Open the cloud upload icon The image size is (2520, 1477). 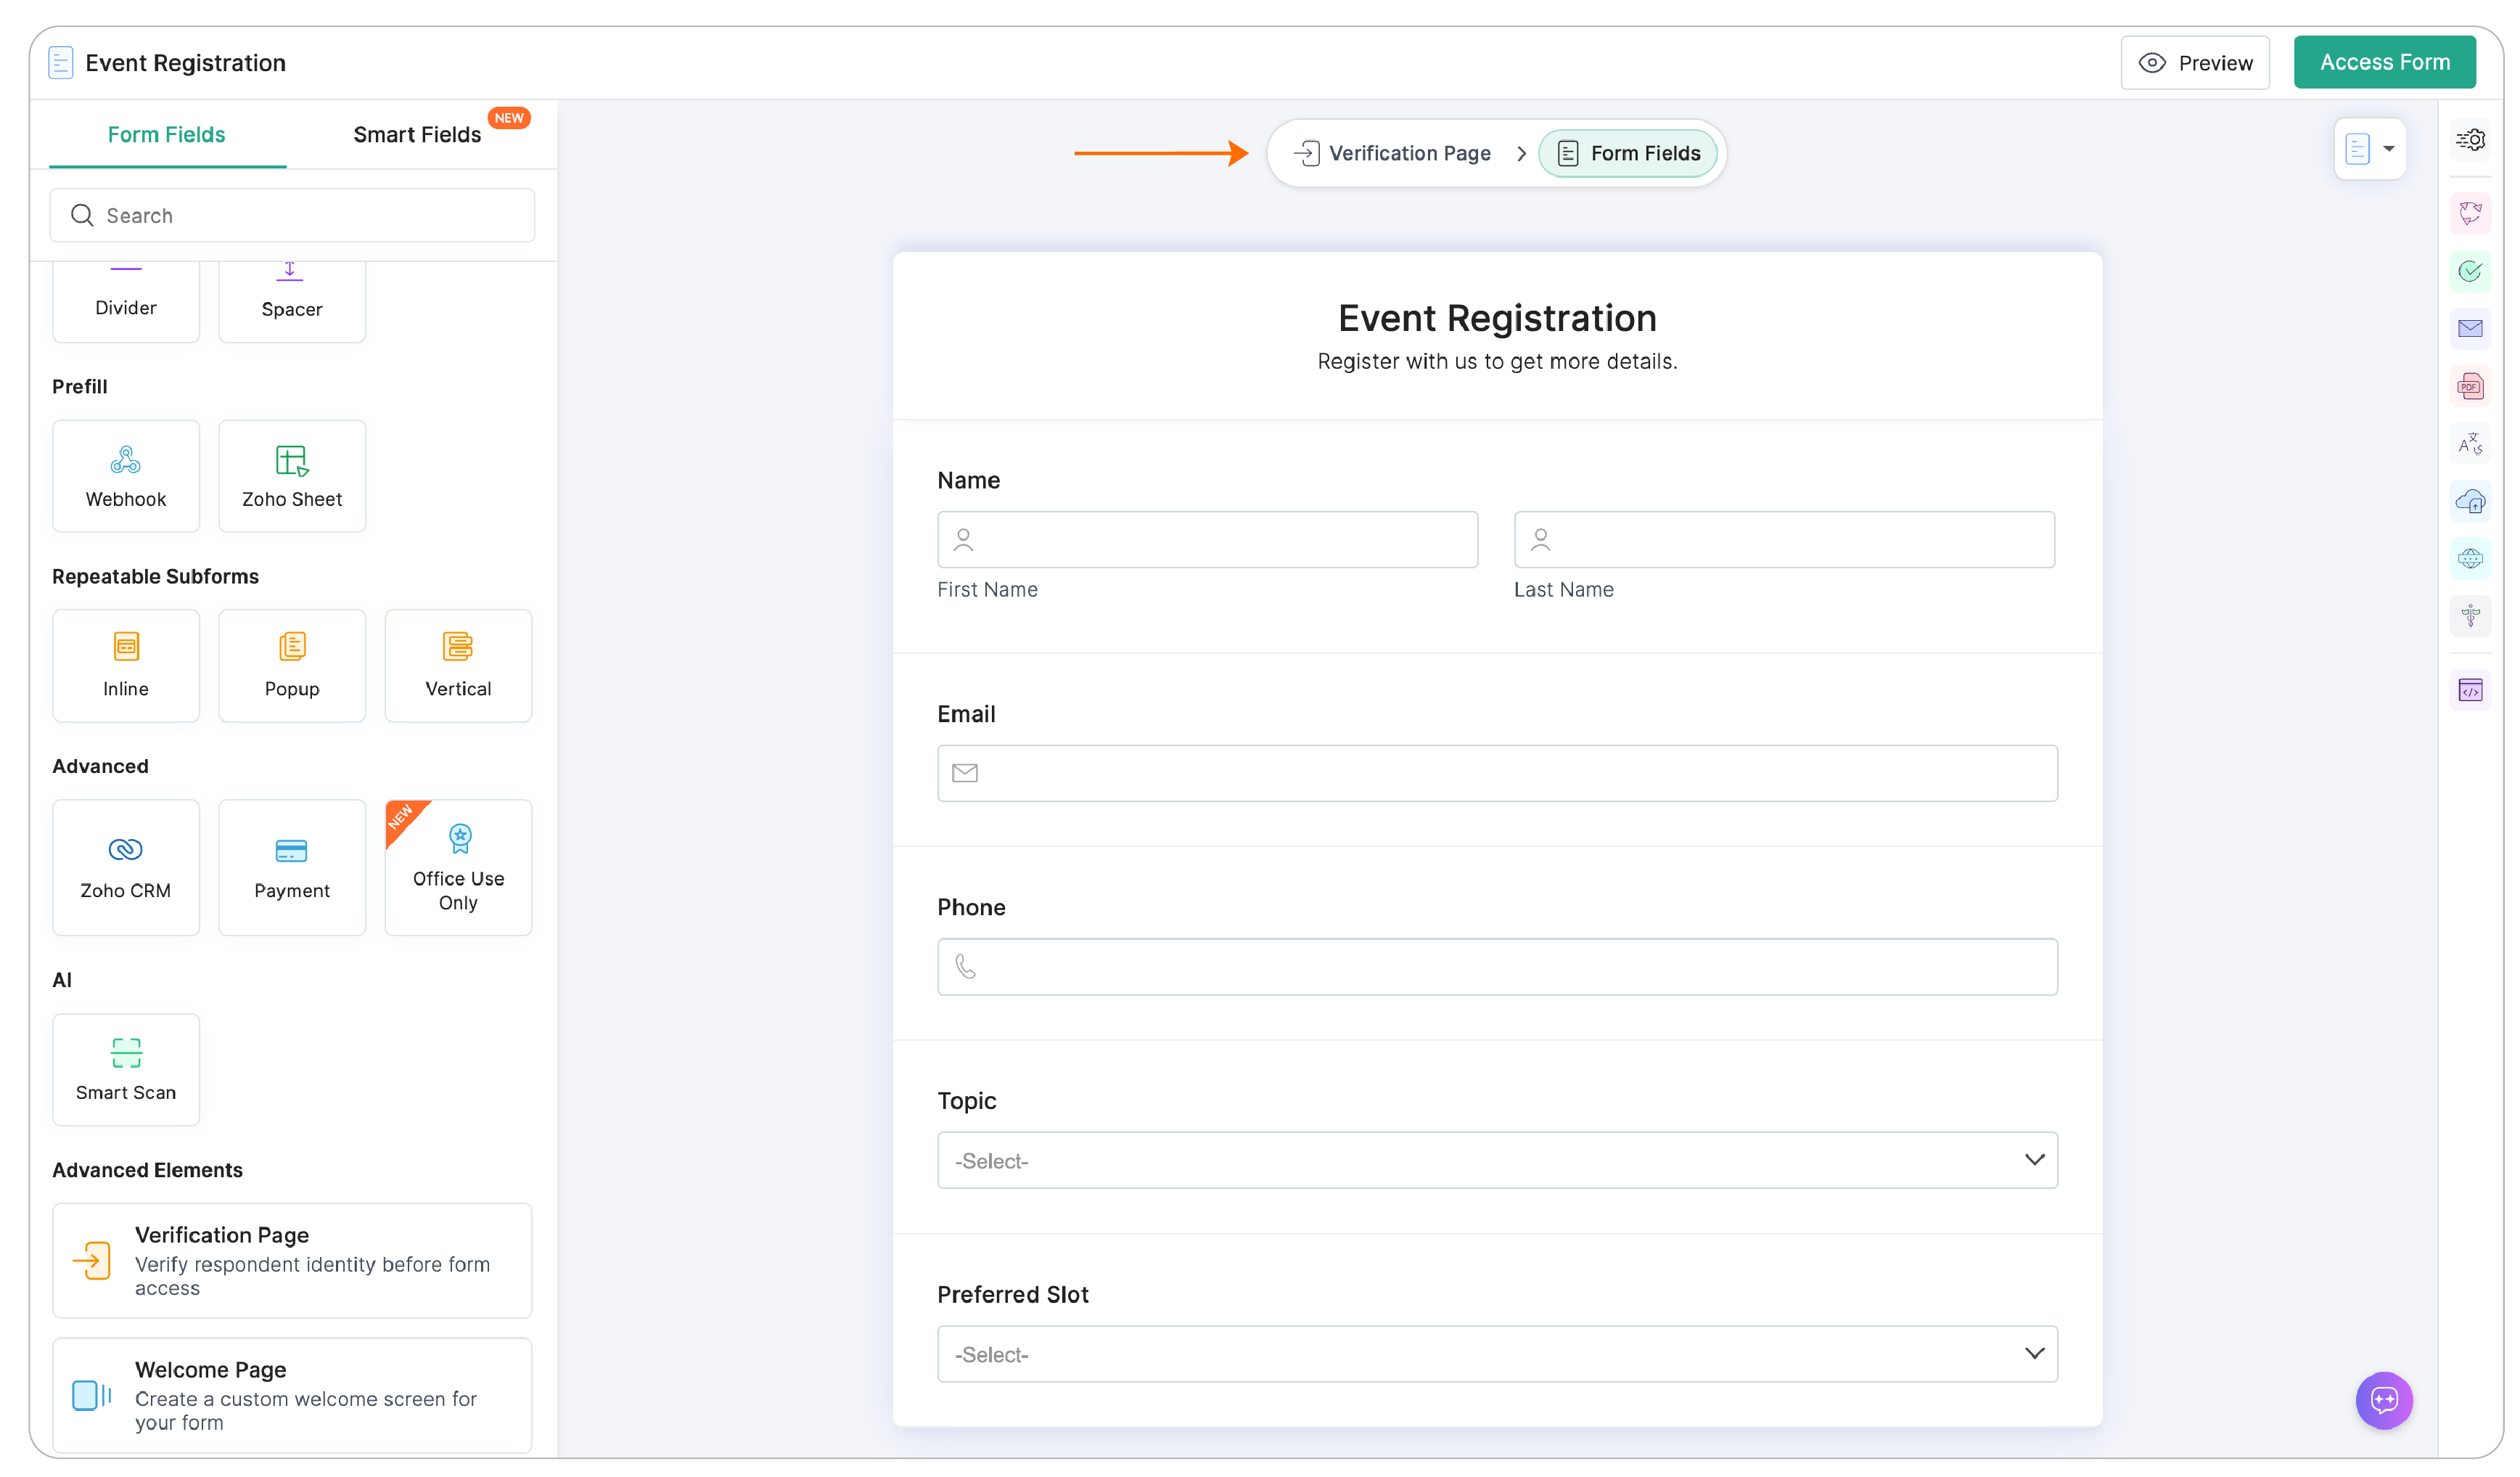(2470, 501)
